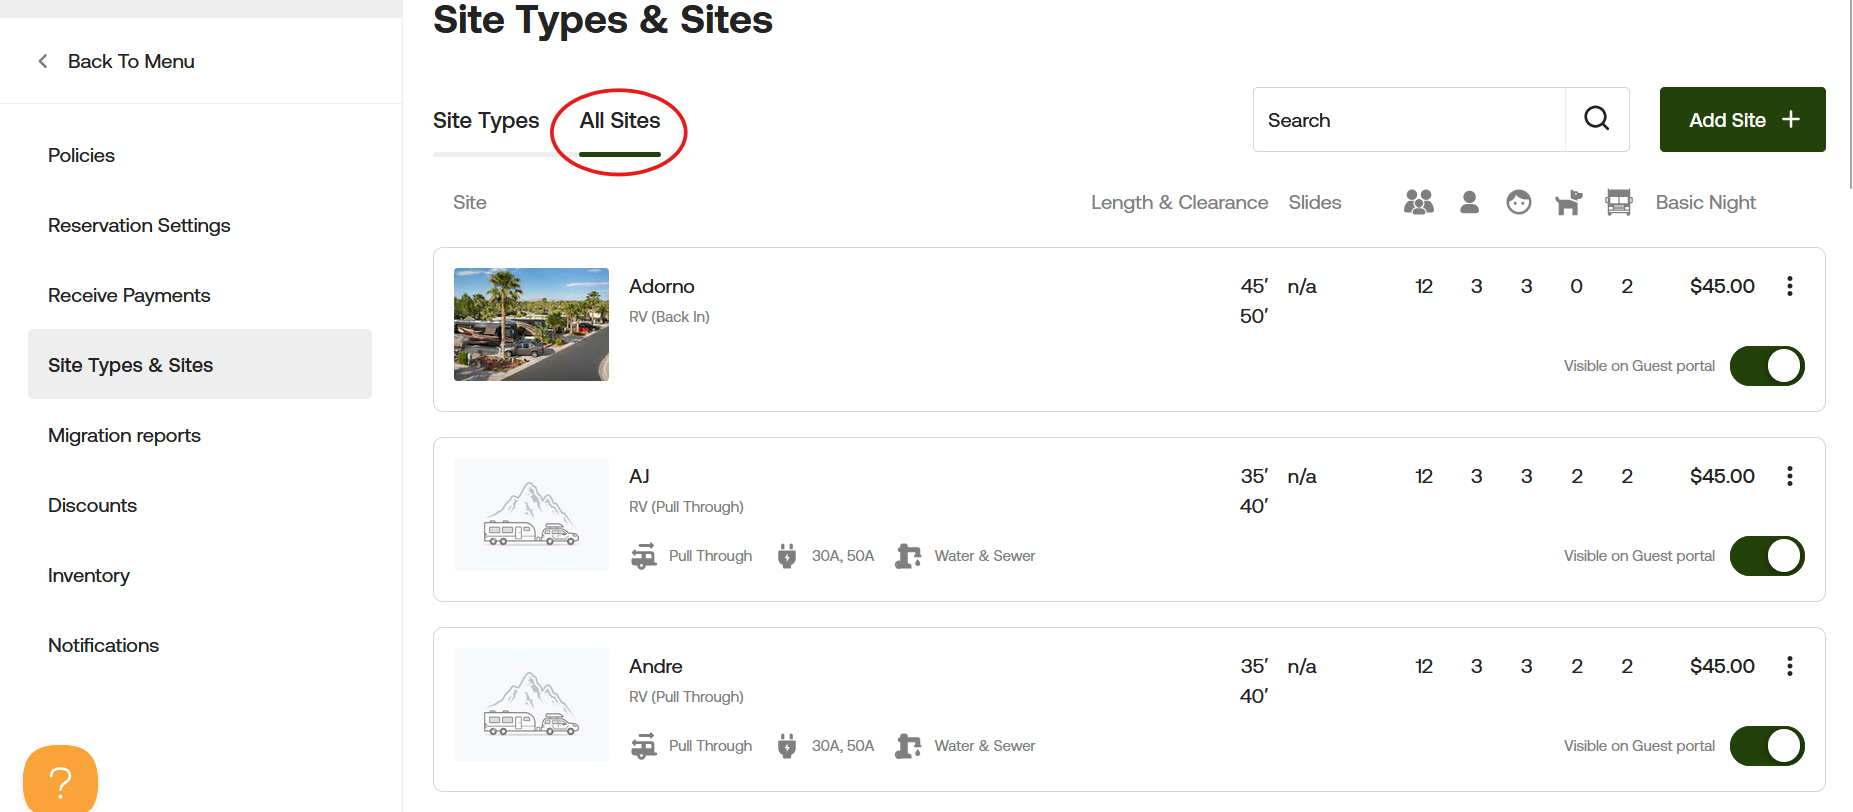Switch to the Site Types tab
Screen dimensions: 1853x812
point(486,121)
